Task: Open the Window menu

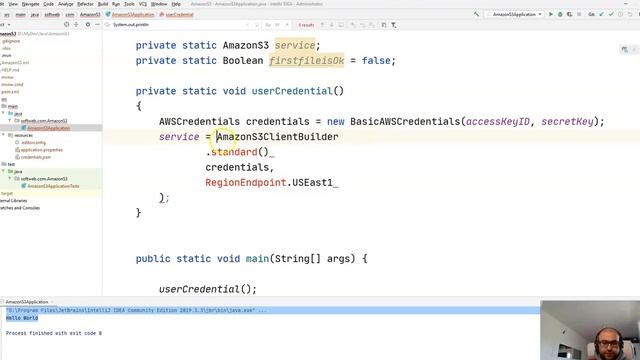Action: 159,4
